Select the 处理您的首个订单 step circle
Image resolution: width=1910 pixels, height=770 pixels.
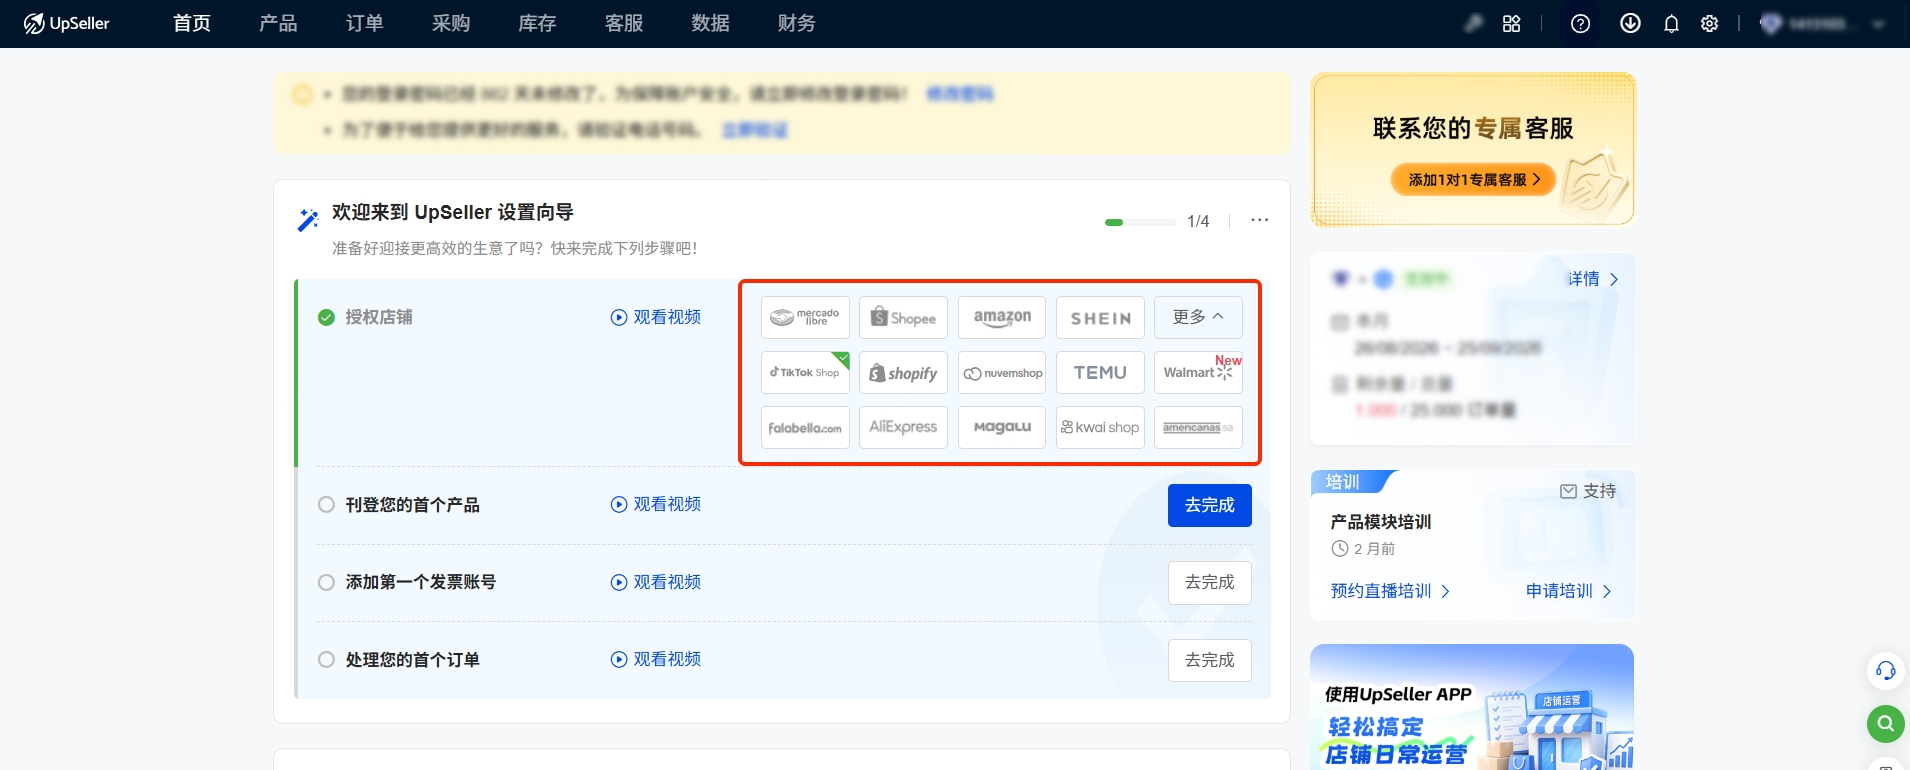(326, 659)
